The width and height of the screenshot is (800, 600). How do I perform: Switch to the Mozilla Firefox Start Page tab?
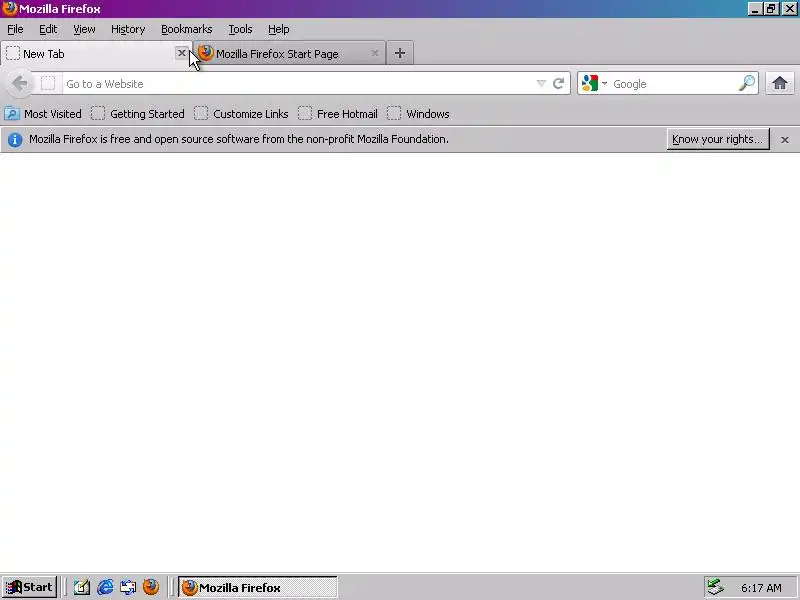289,54
